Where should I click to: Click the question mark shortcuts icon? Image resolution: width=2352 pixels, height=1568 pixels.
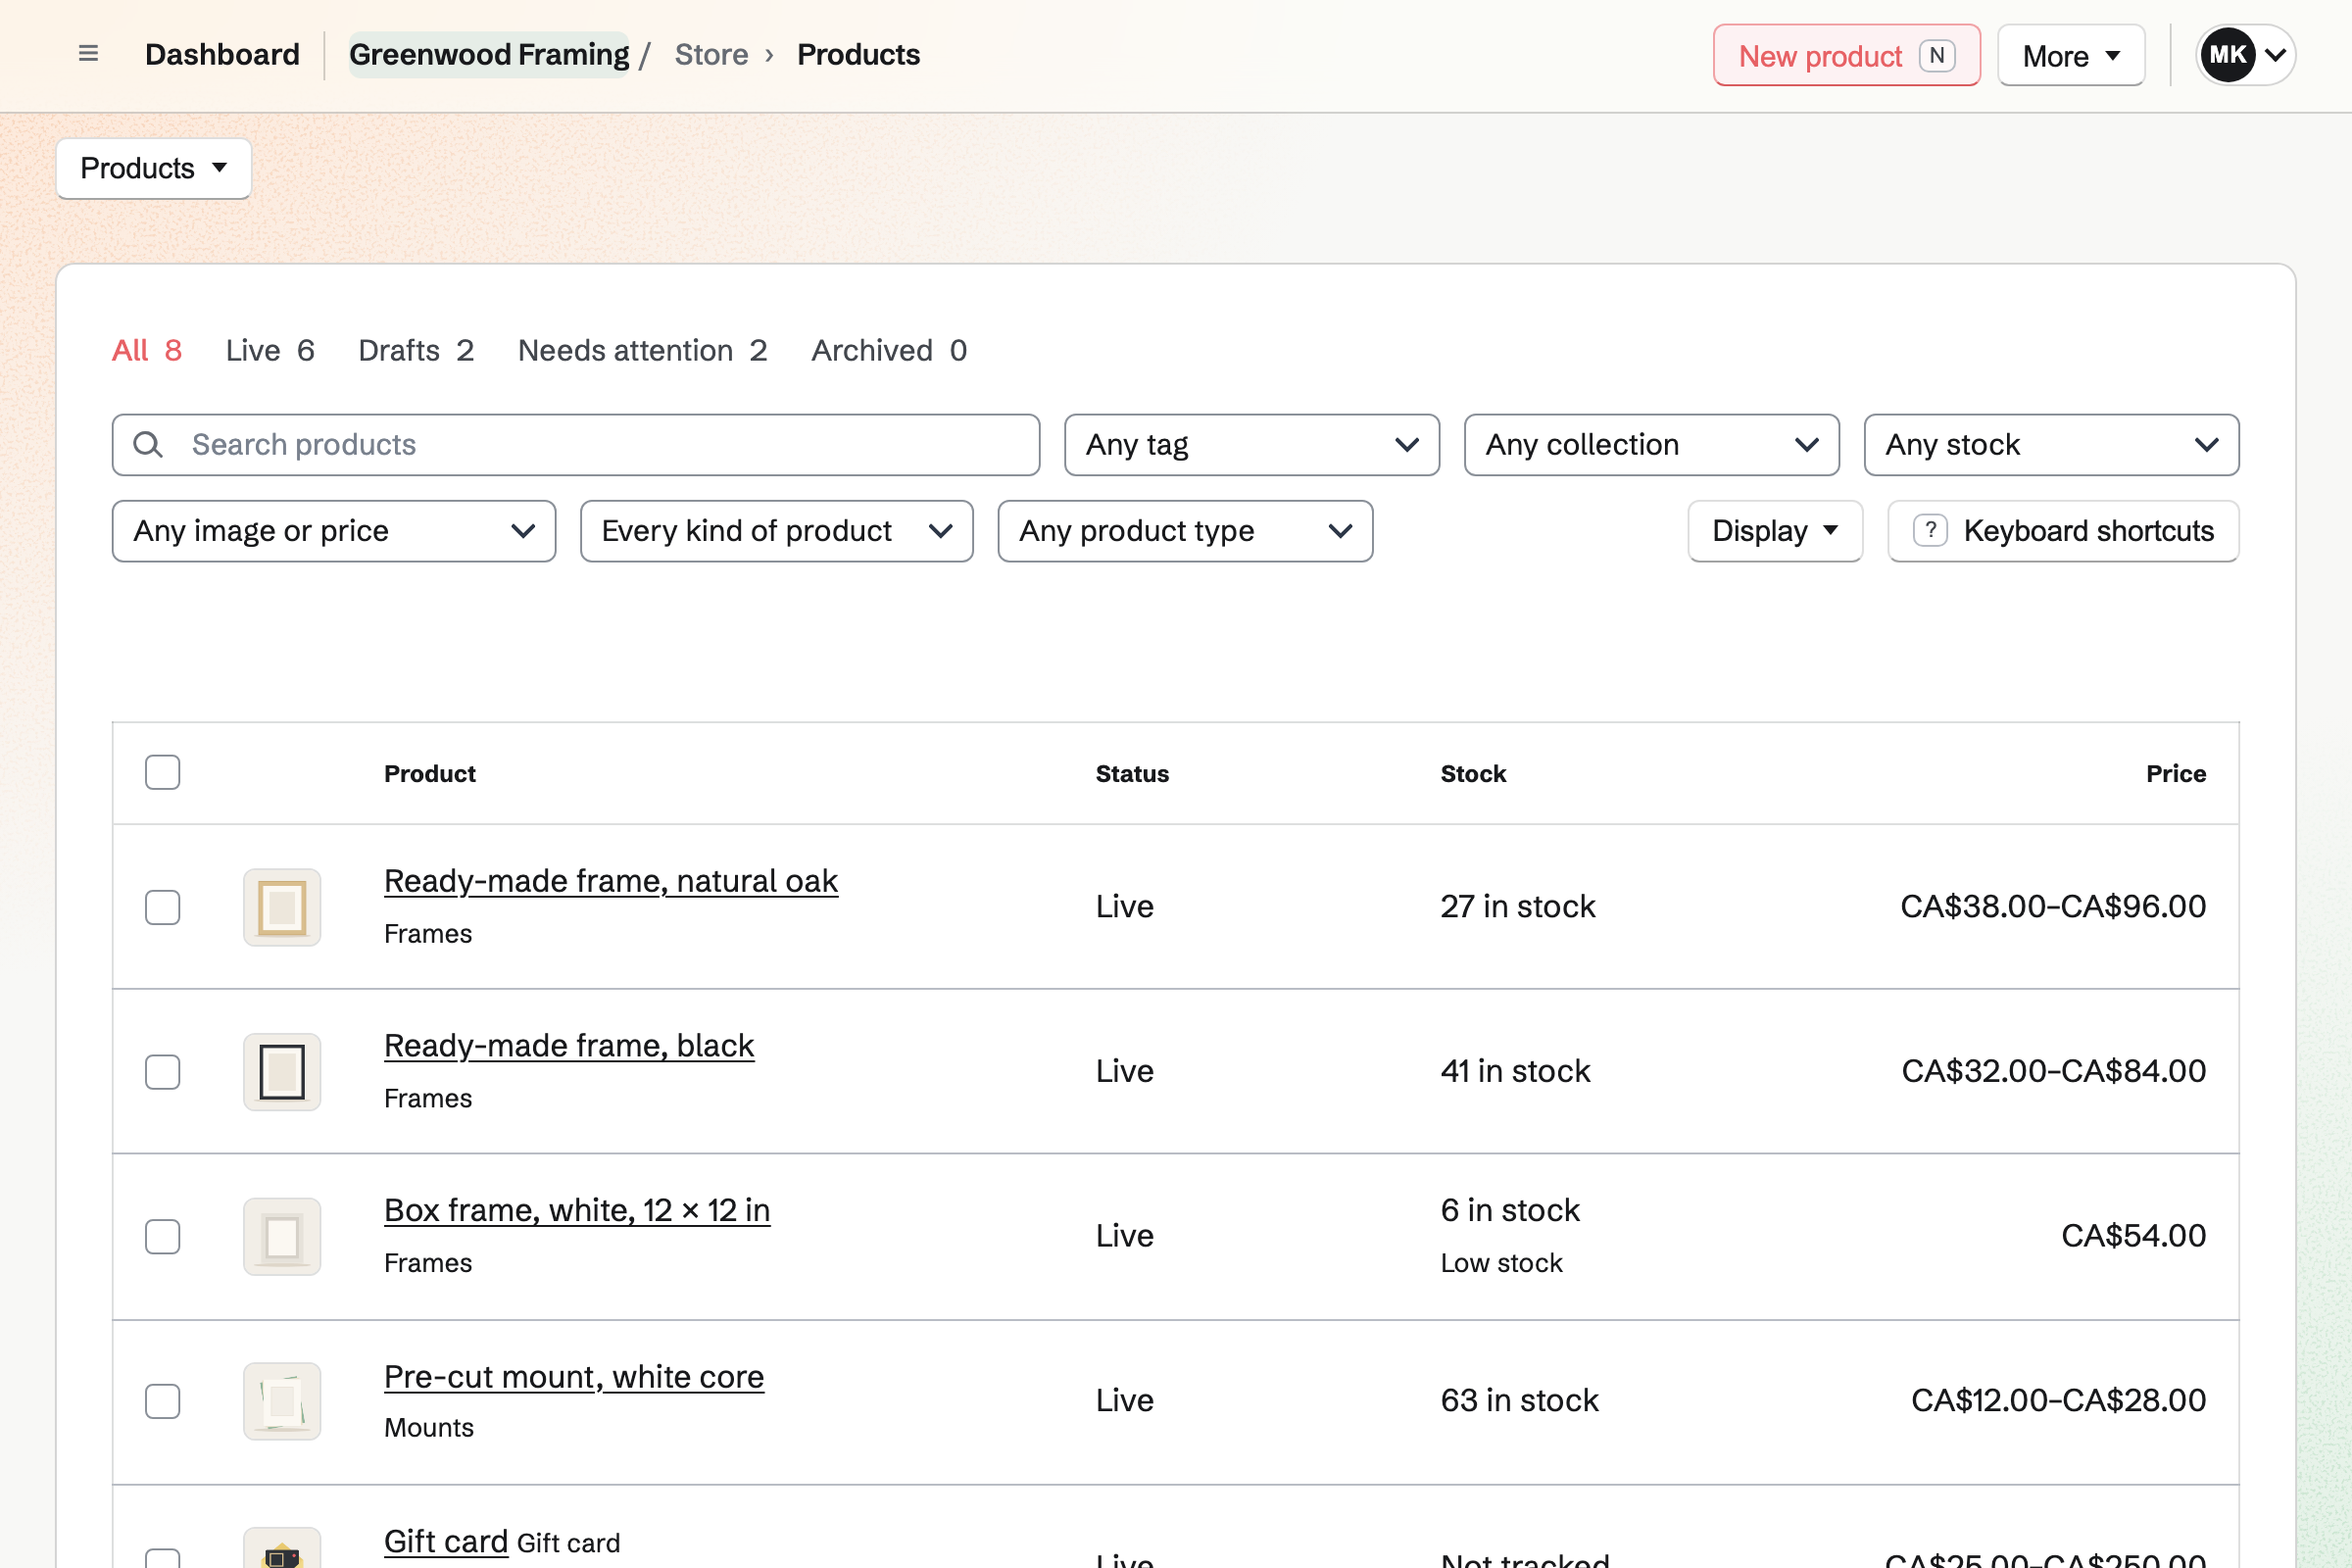click(x=1930, y=531)
